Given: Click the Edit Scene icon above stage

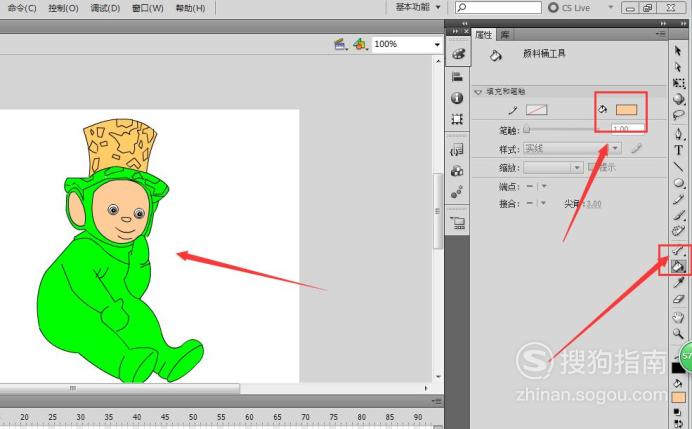Looking at the screenshot, I should pyautogui.click(x=340, y=44).
